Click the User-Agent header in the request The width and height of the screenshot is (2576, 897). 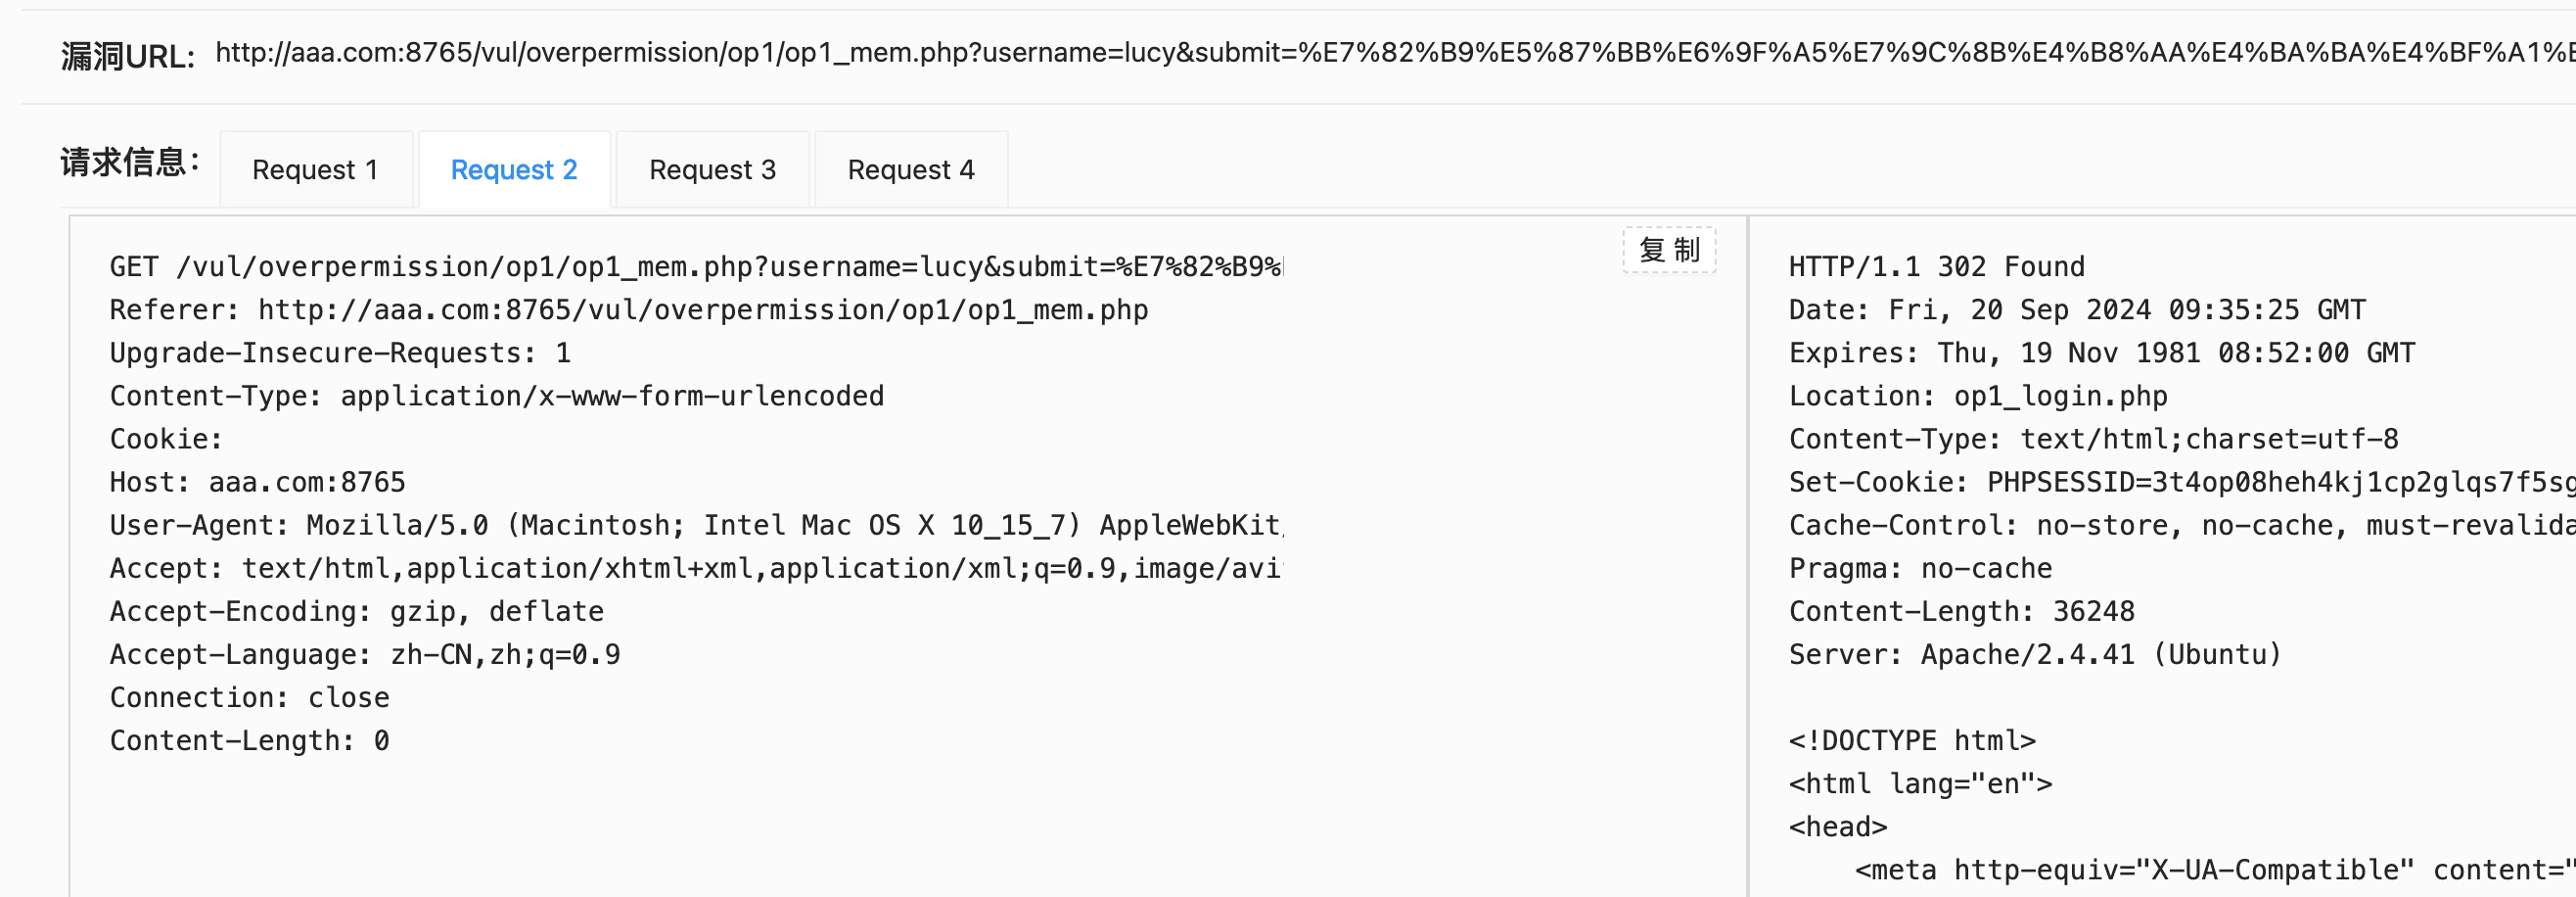[x=695, y=525]
